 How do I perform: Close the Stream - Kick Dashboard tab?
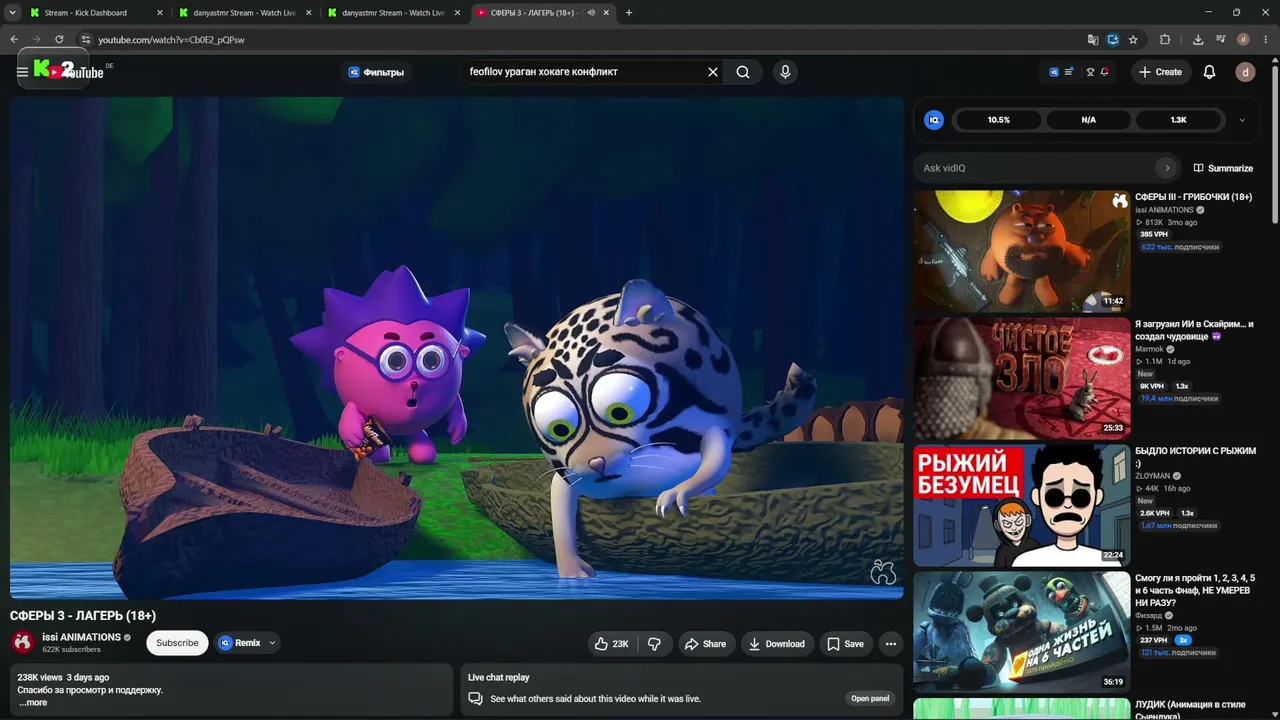pyautogui.click(x=160, y=13)
